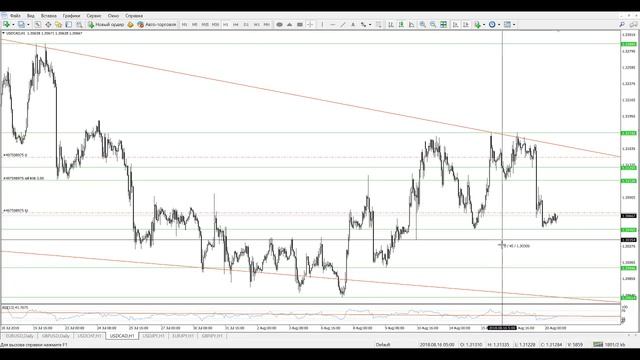This screenshot has width=640, height=360.
Task: Expand the periodicity dropdown arrow
Action: coord(499,24)
